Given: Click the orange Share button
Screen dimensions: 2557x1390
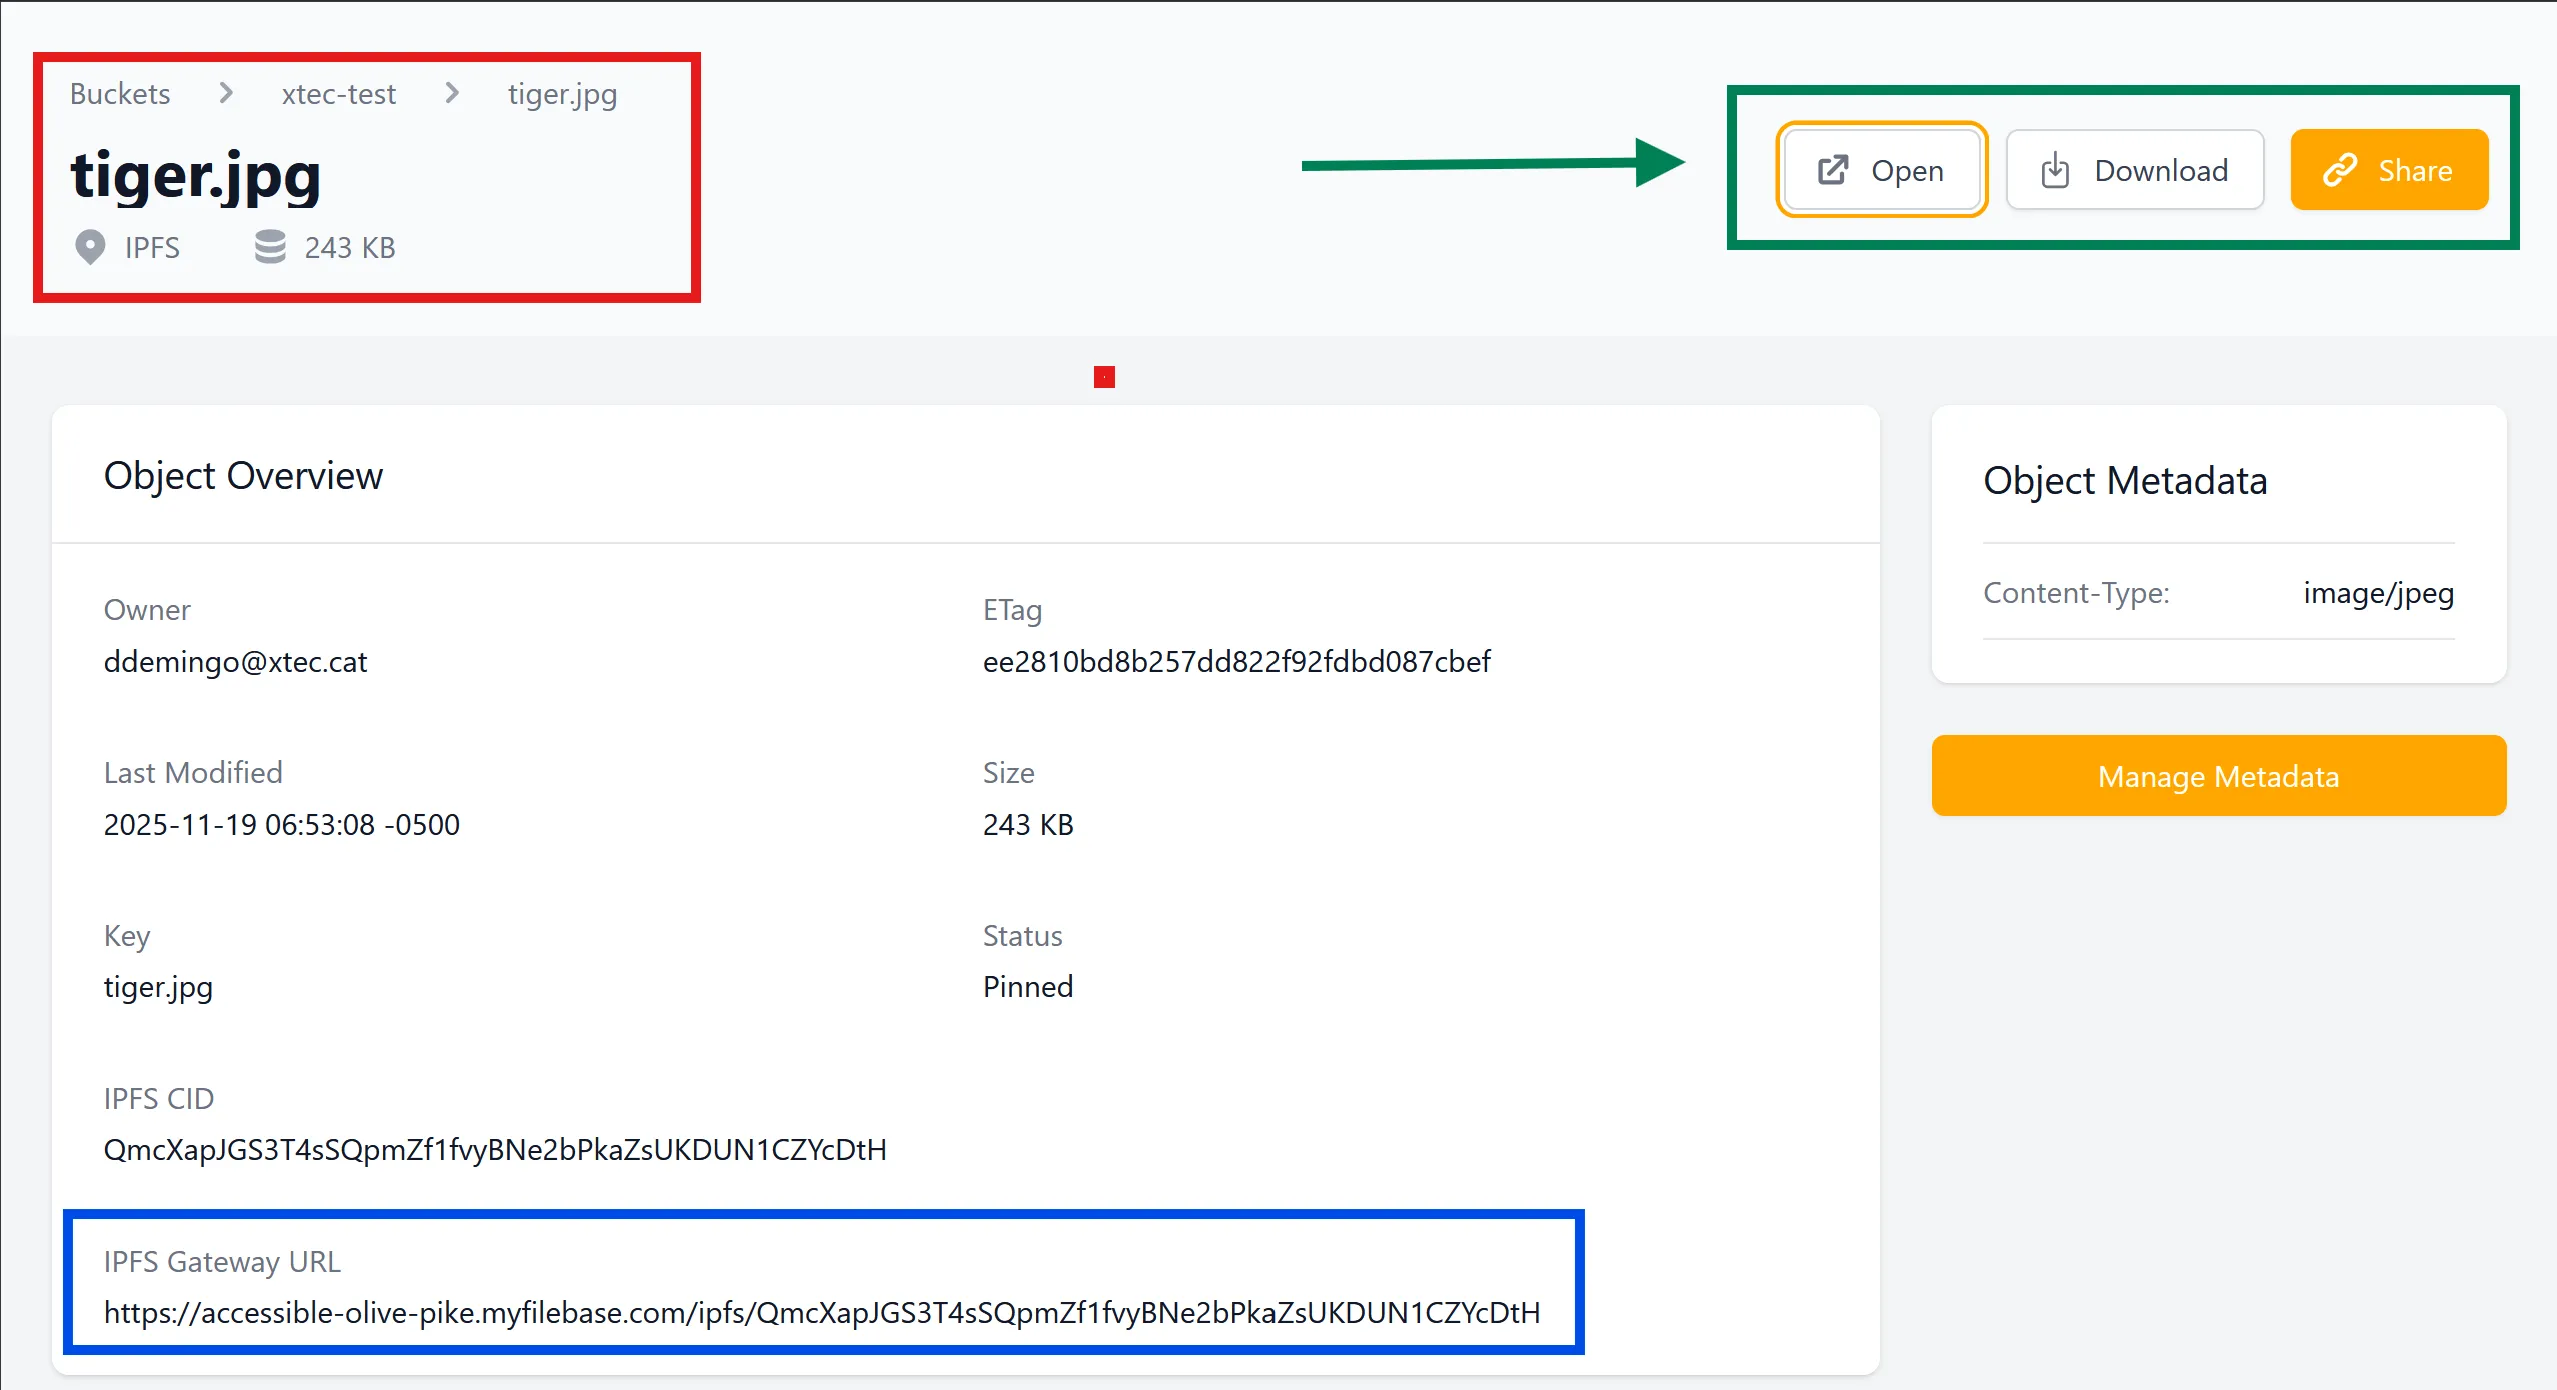Looking at the screenshot, I should pyautogui.click(x=2388, y=170).
